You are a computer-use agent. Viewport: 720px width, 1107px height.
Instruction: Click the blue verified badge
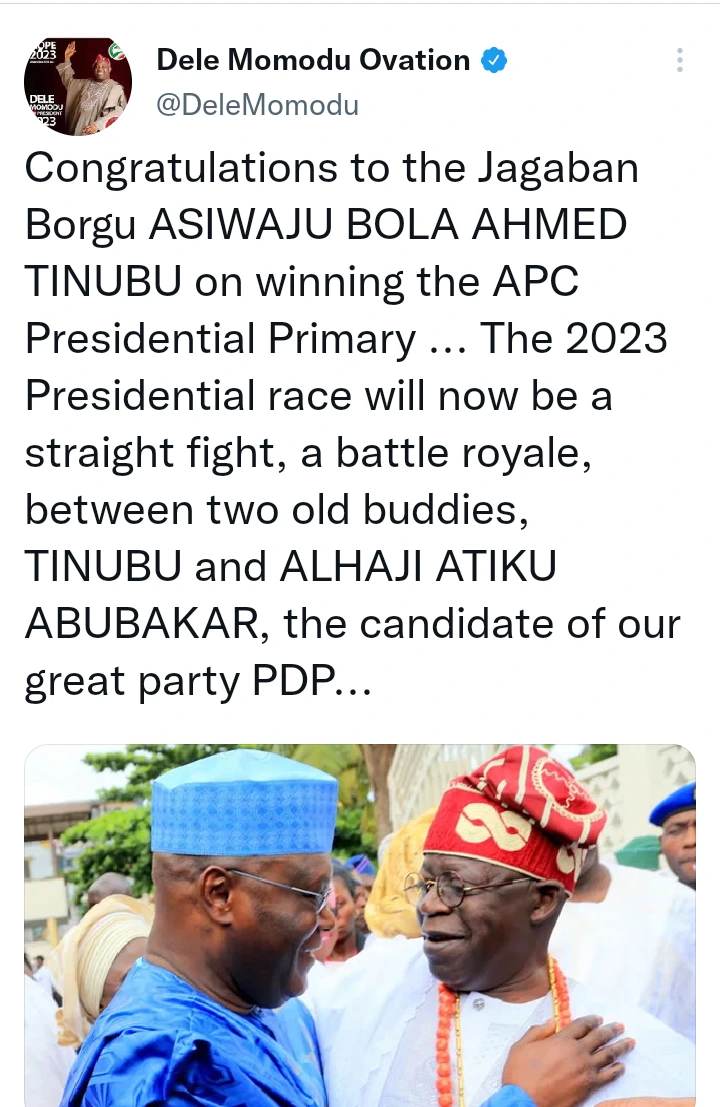pos(494,61)
